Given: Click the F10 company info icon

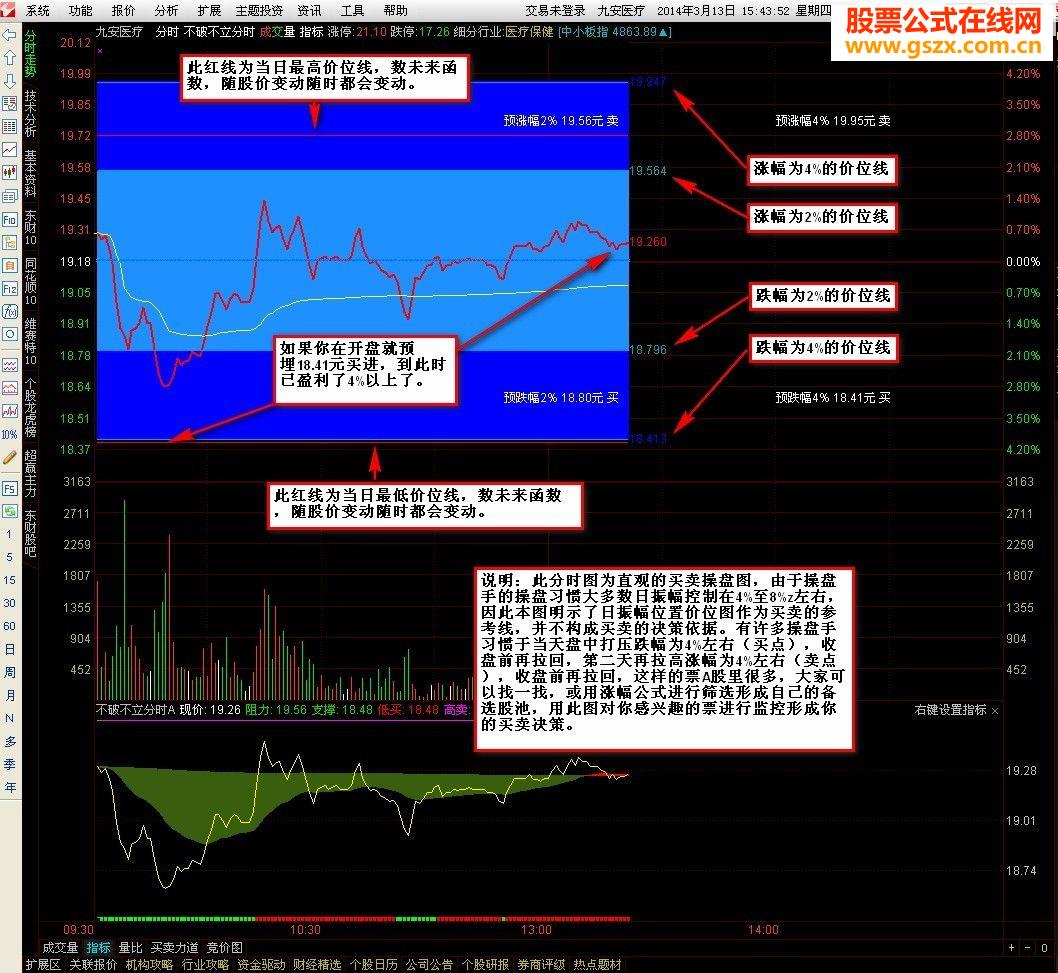Looking at the screenshot, I should click(9, 220).
